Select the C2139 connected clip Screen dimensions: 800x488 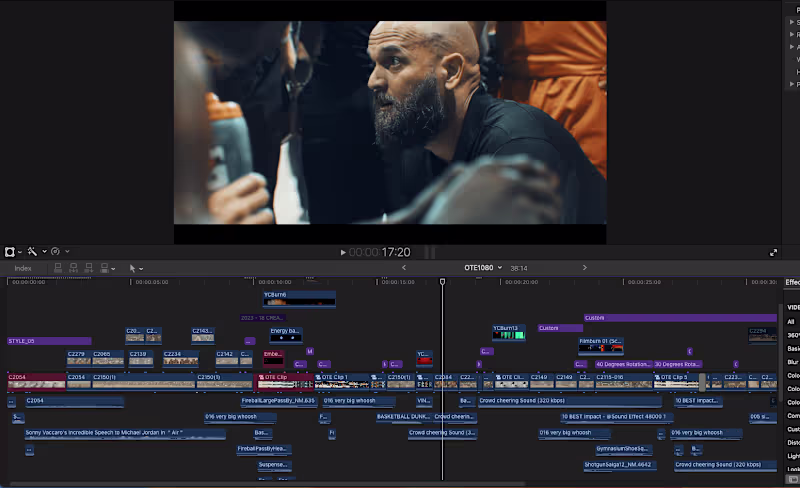pos(140,358)
